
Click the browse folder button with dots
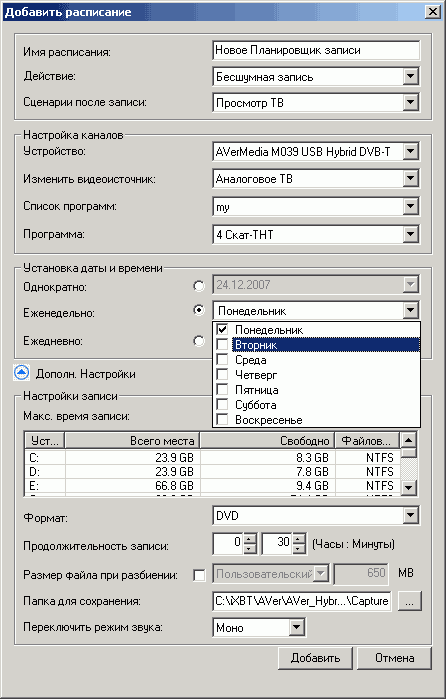click(x=409, y=601)
